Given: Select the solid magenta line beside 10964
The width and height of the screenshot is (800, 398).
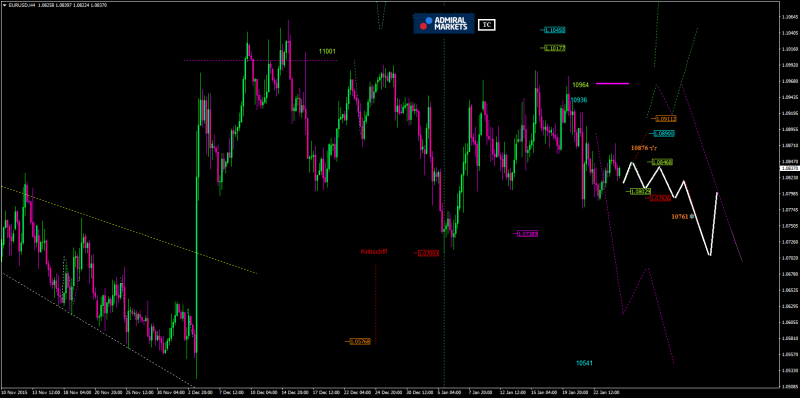Looking at the screenshot, I should 612,83.
